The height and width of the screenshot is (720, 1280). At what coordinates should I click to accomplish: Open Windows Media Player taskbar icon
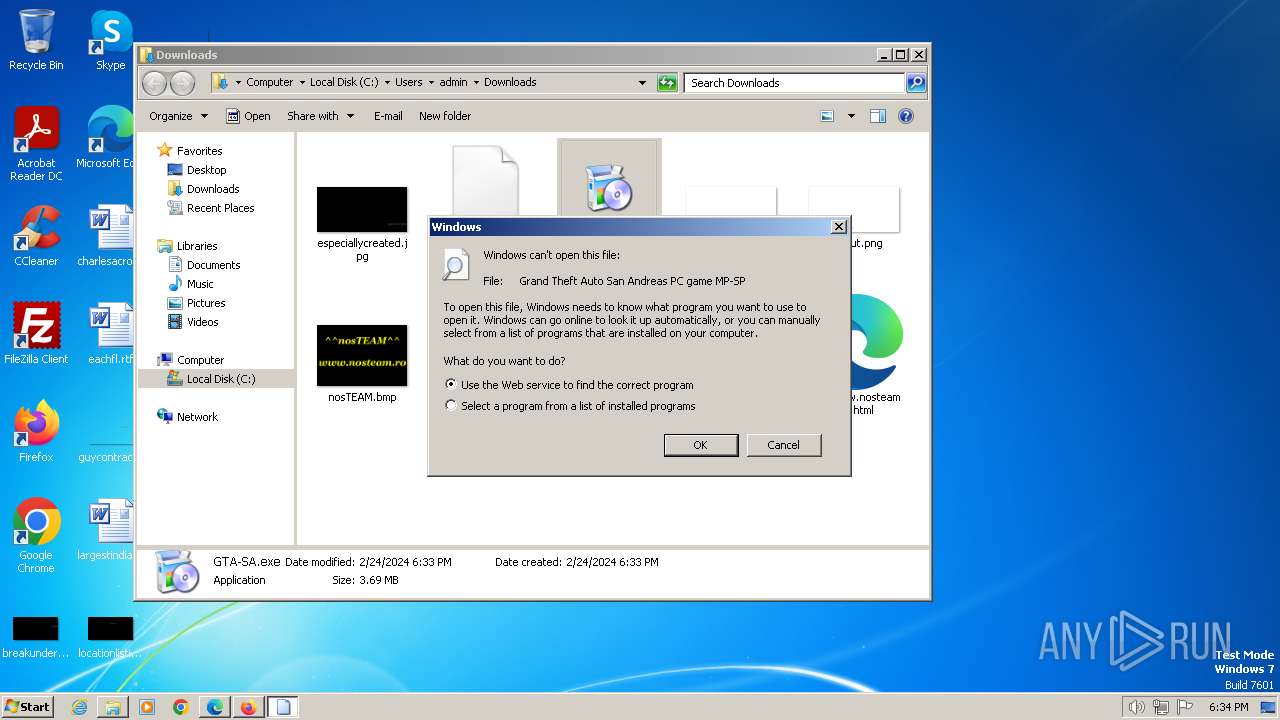(147, 707)
